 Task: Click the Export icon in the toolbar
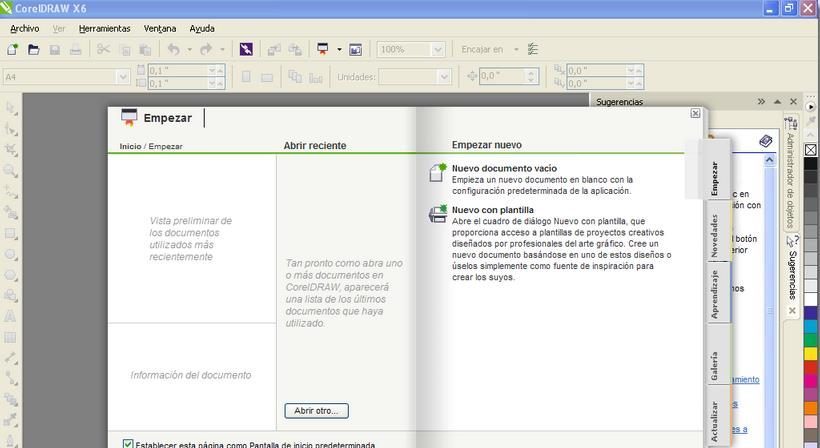click(295, 49)
